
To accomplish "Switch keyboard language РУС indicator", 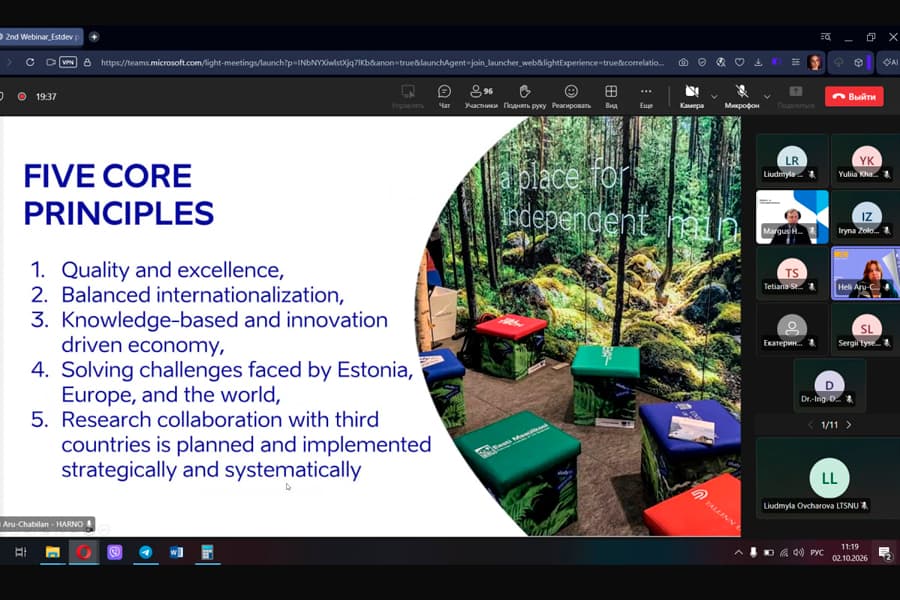I will 817,553.
